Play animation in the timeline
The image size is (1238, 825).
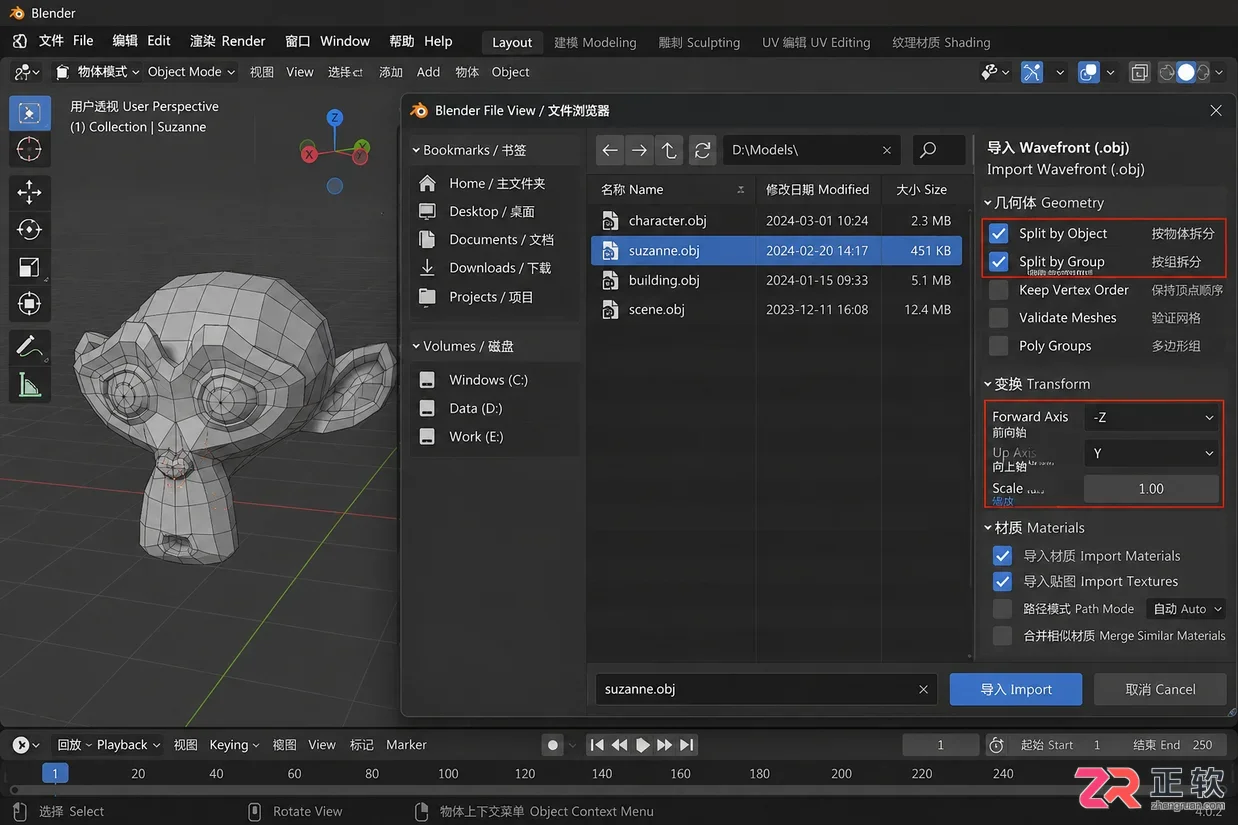coord(642,745)
